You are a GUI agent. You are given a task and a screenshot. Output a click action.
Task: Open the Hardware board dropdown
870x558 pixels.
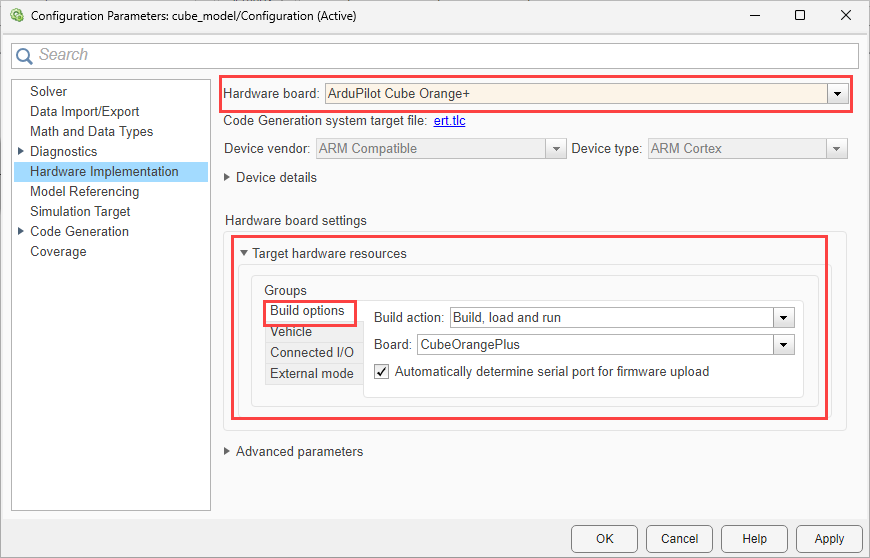point(837,94)
